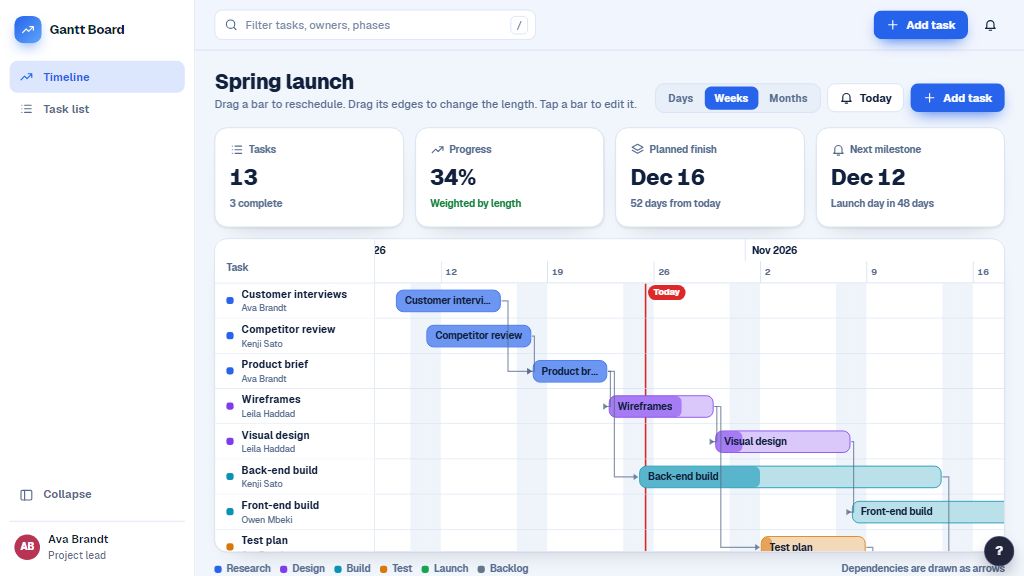The image size is (1024, 576).
Task: Click Front-end build task row name
Action: [x=280, y=505]
